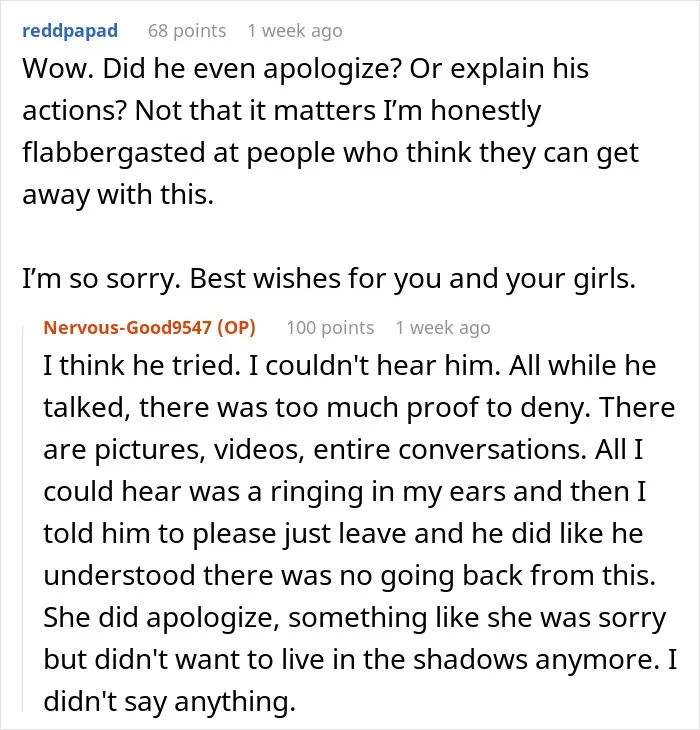Open reddpapad's user profile
Image resolution: width=700 pixels, height=730 pixels.
pos(70,31)
